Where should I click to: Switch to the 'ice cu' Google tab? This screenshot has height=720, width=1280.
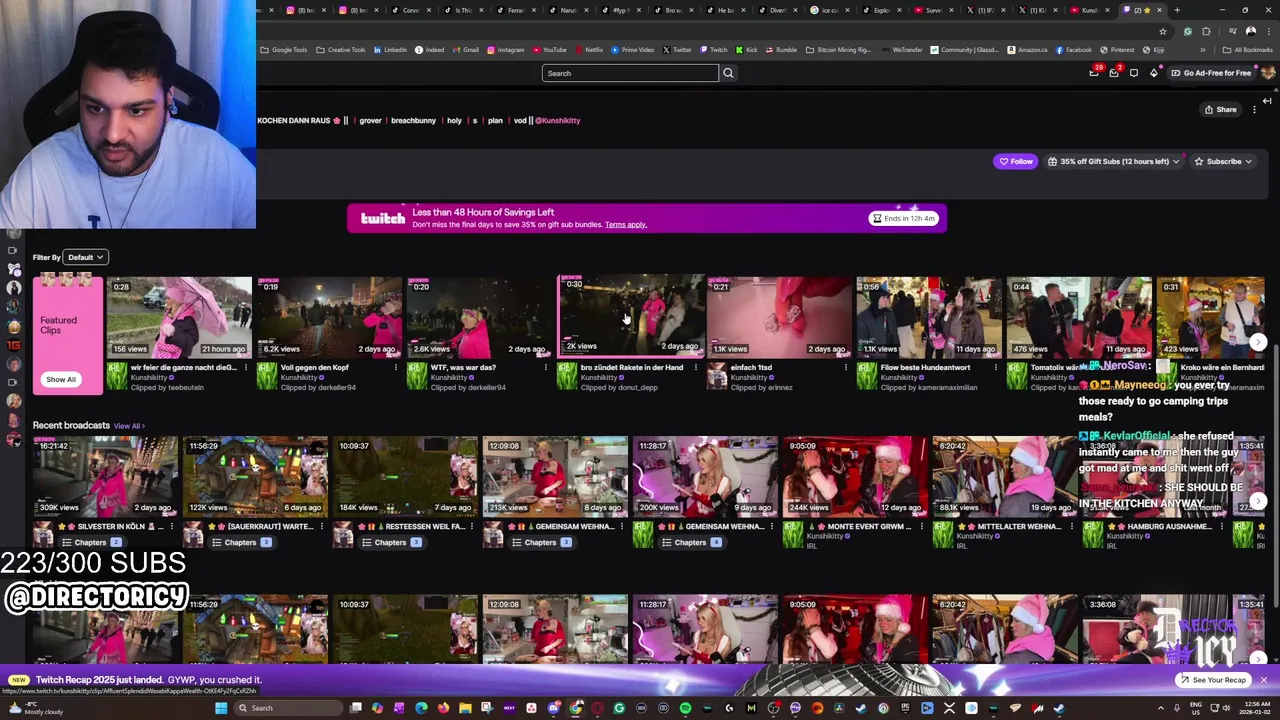[x=831, y=10]
